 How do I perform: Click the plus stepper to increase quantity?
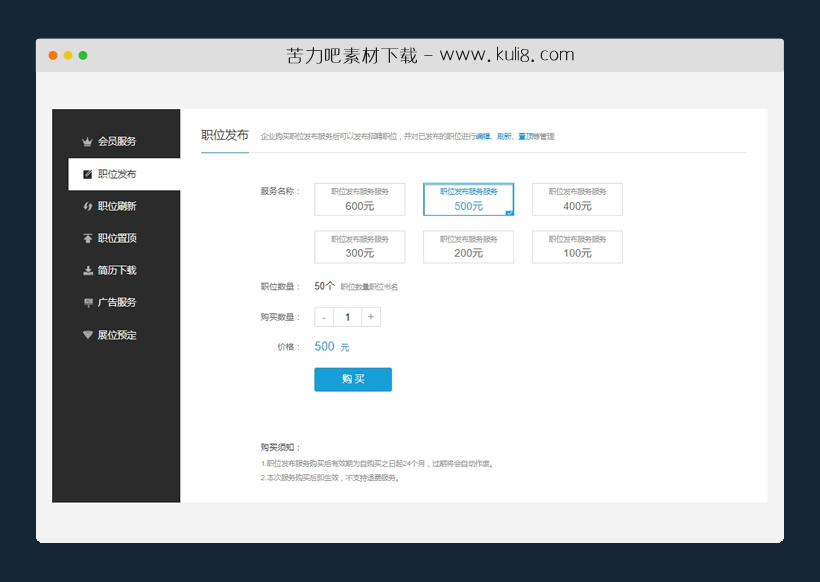pyautogui.click(x=371, y=316)
